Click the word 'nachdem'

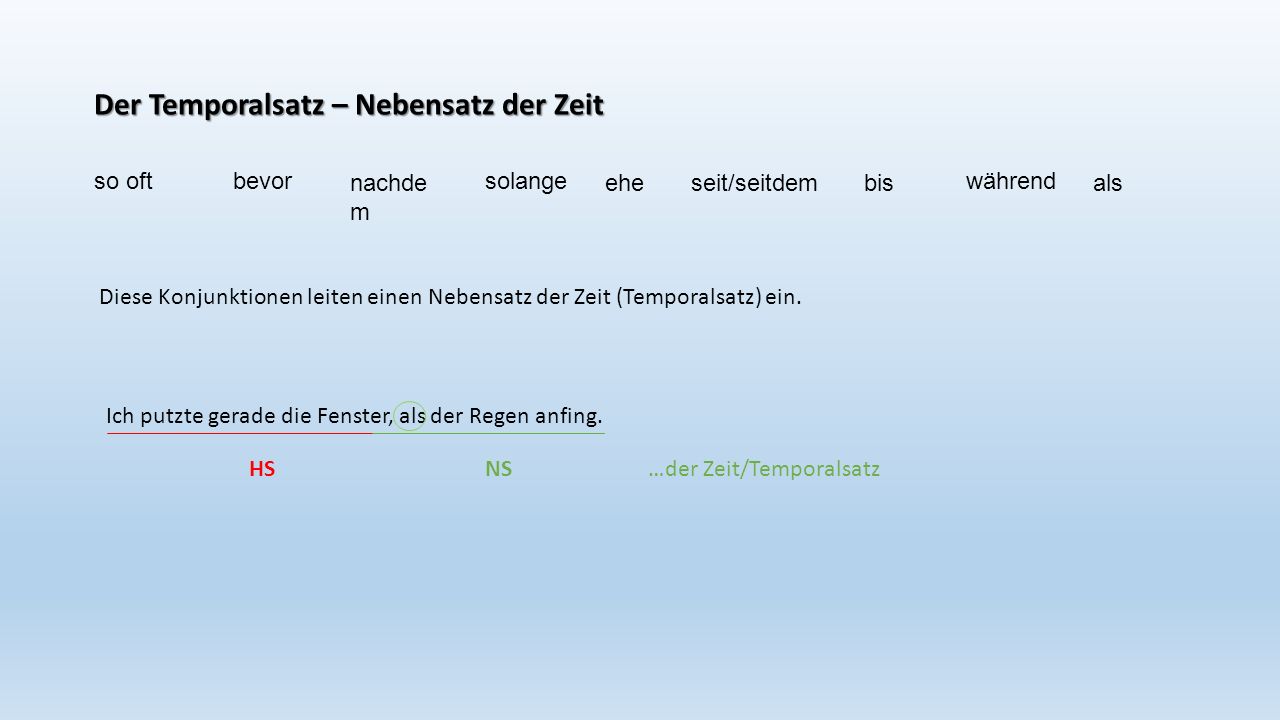pyautogui.click(x=388, y=198)
